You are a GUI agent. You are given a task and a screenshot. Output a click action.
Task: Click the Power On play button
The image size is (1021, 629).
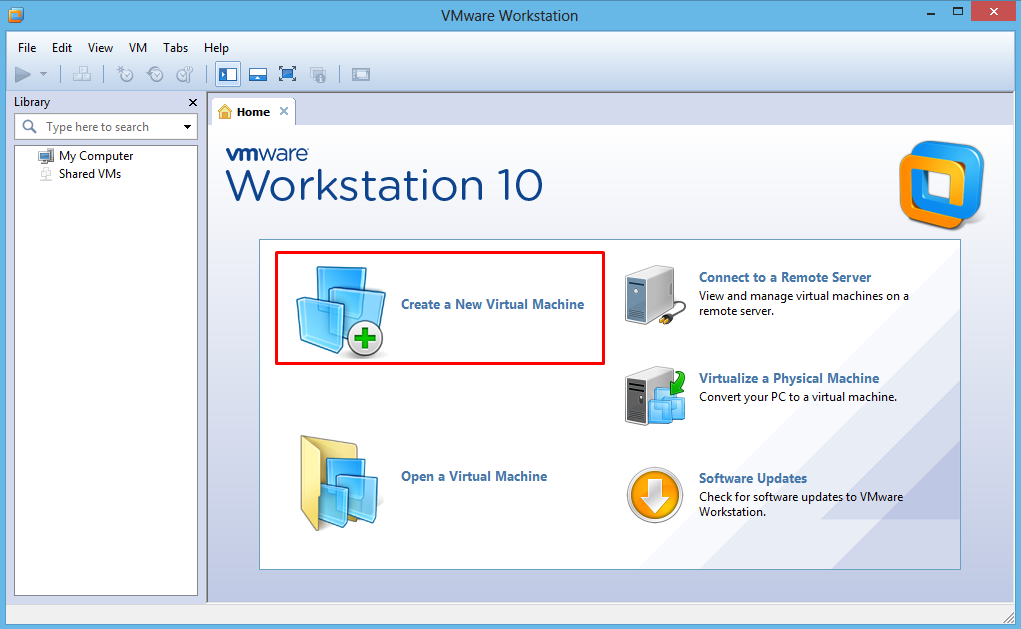pyautogui.click(x=23, y=75)
